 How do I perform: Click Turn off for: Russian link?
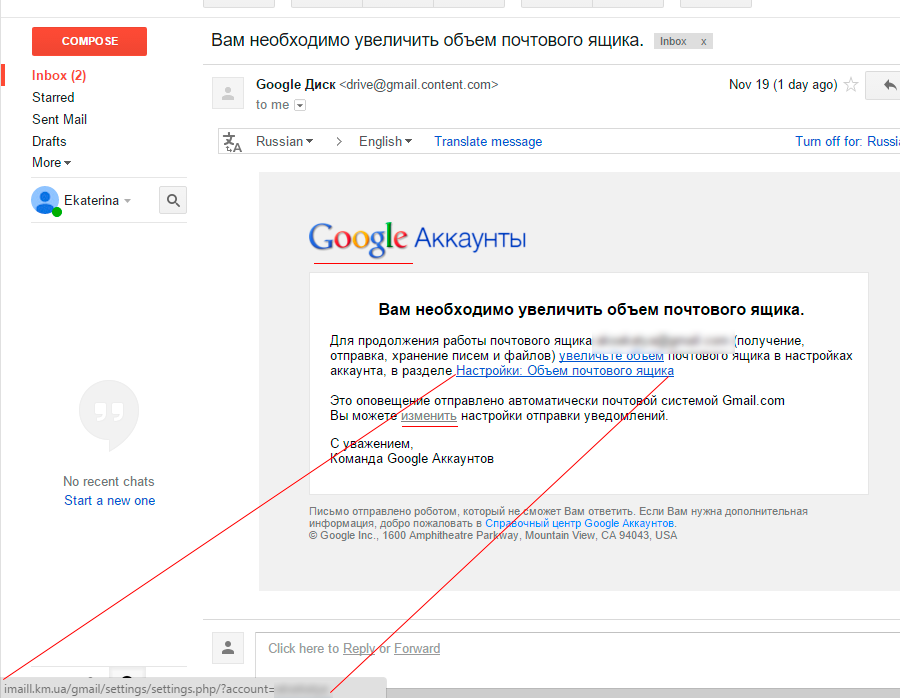tap(847, 141)
